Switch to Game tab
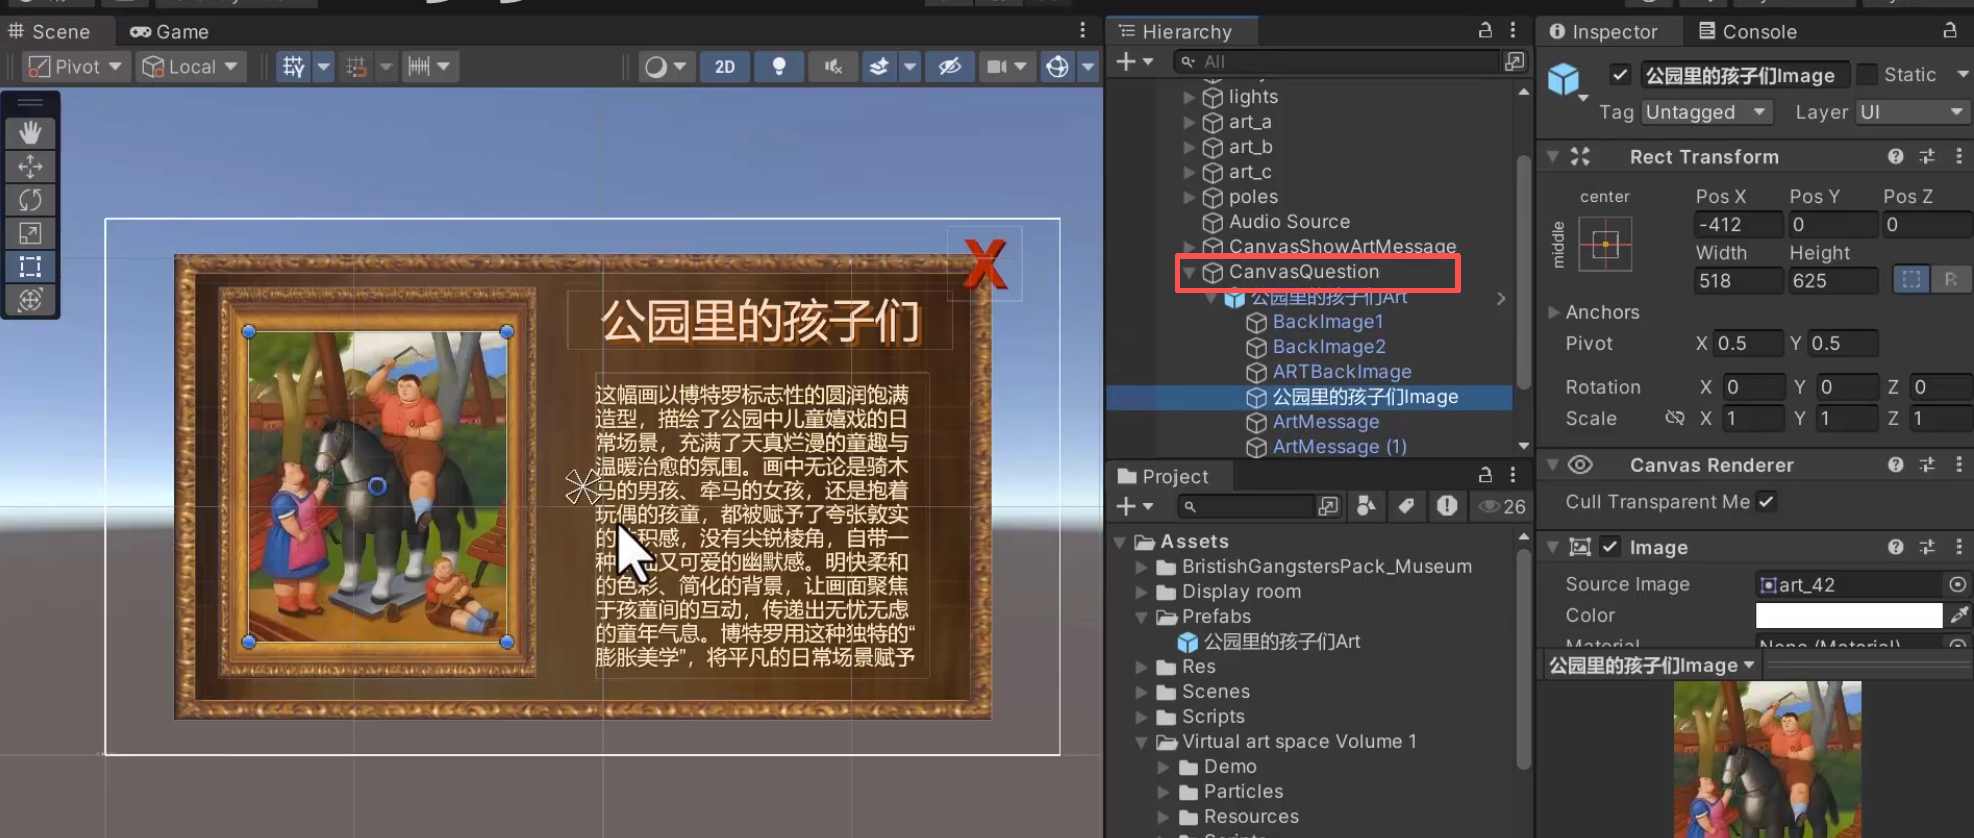 pos(170,32)
